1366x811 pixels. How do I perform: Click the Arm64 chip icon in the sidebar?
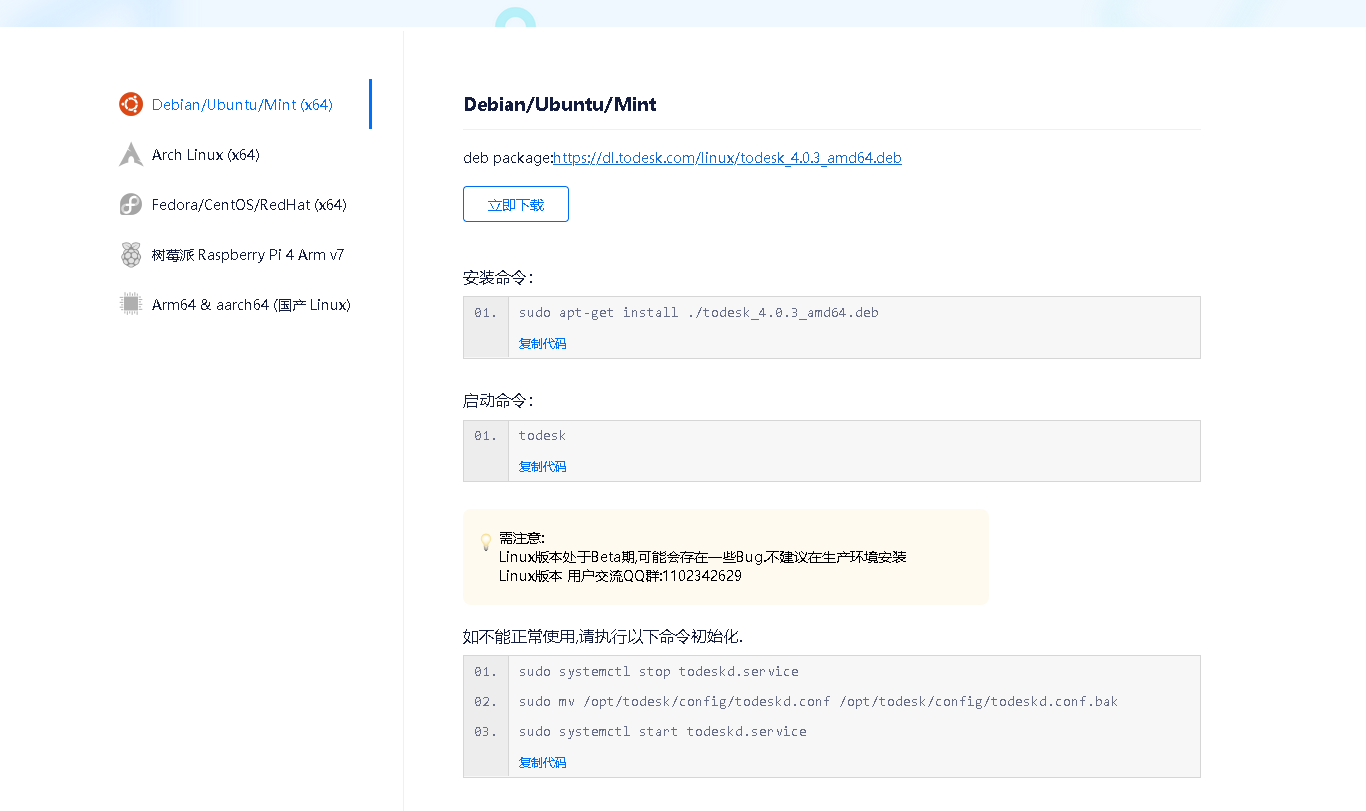click(130, 304)
